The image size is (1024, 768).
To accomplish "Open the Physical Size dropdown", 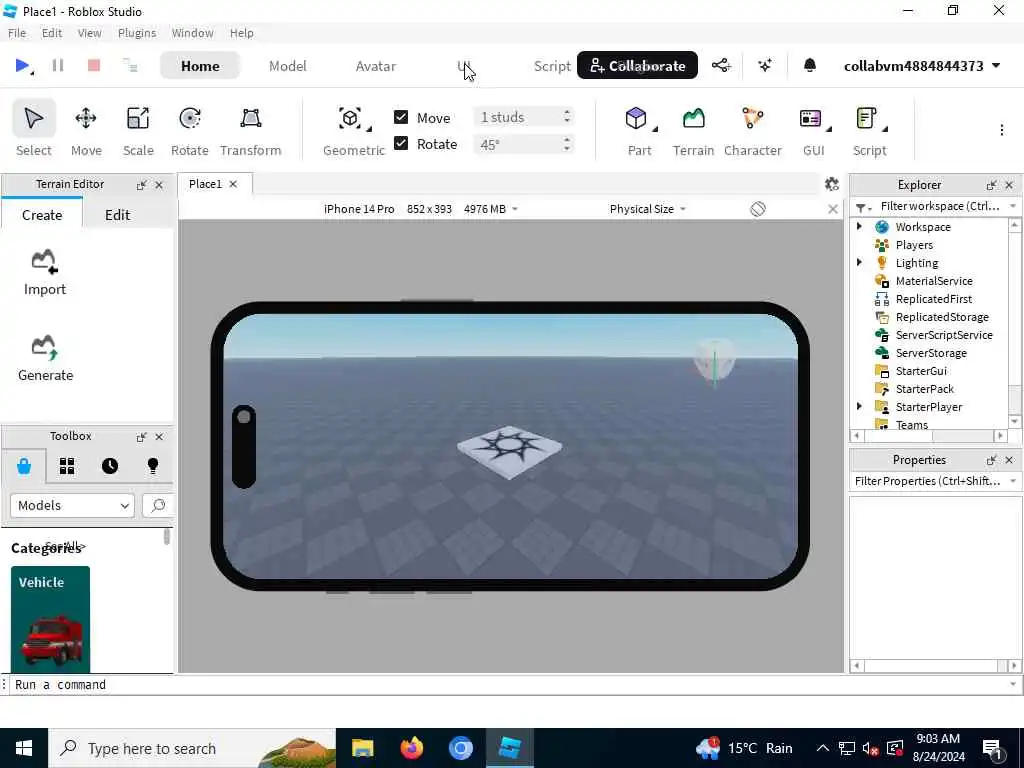I will (647, 209).
